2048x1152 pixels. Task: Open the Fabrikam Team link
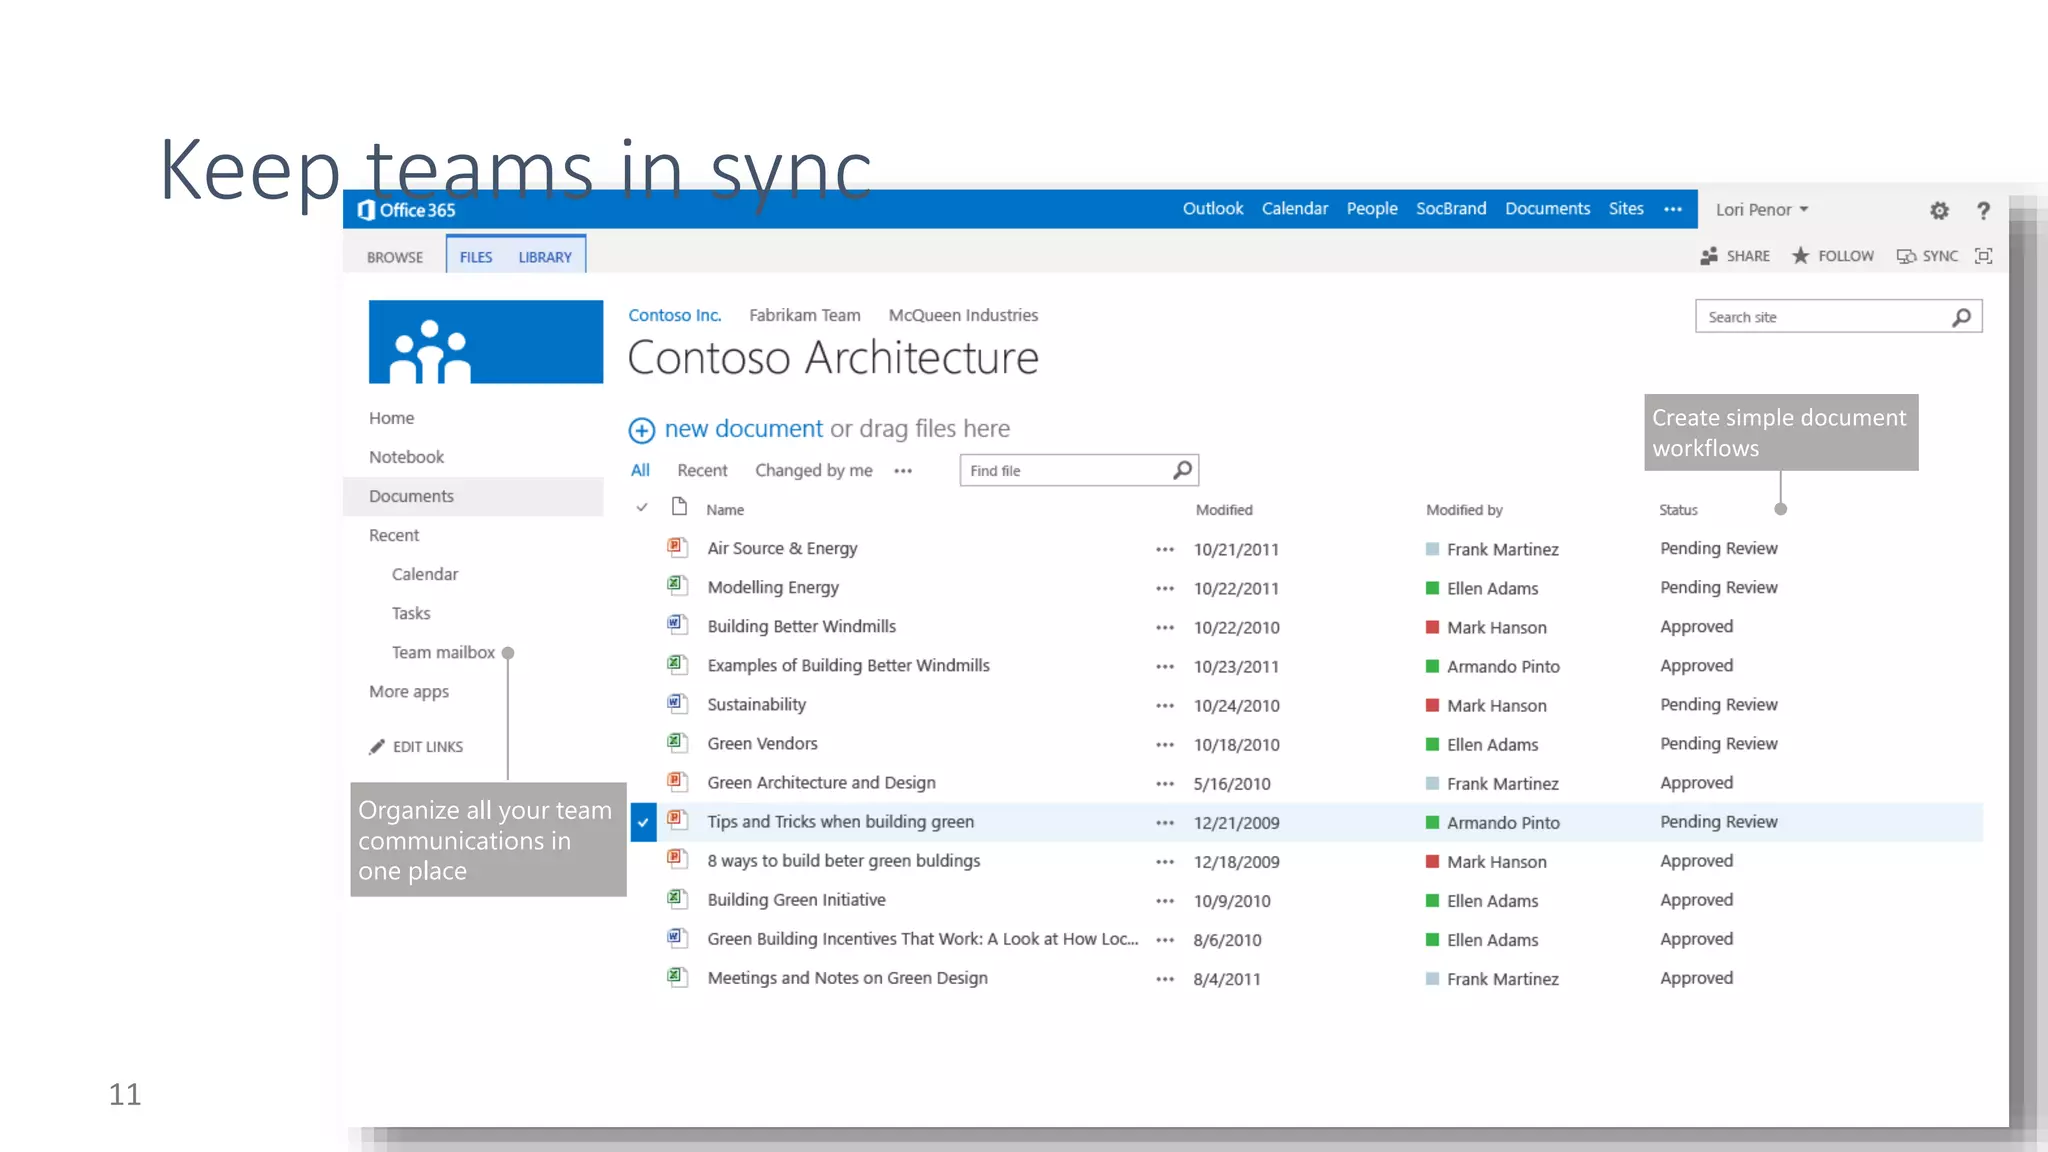pyautogui.click(x=805, y=315)
